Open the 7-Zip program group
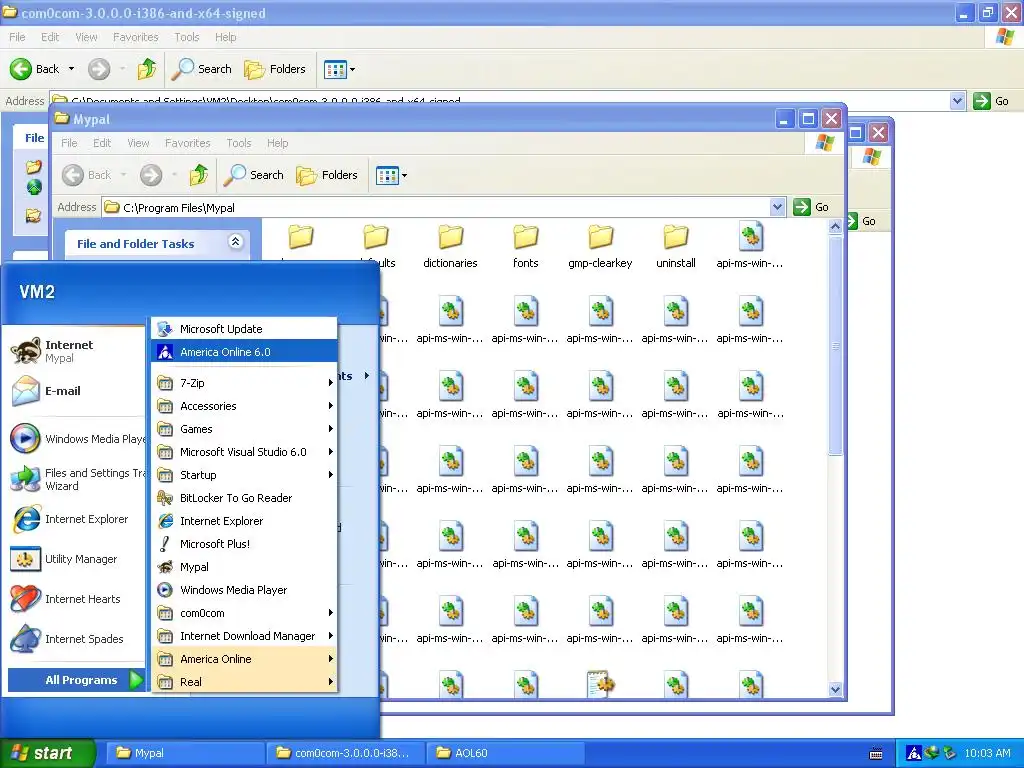 244,383
